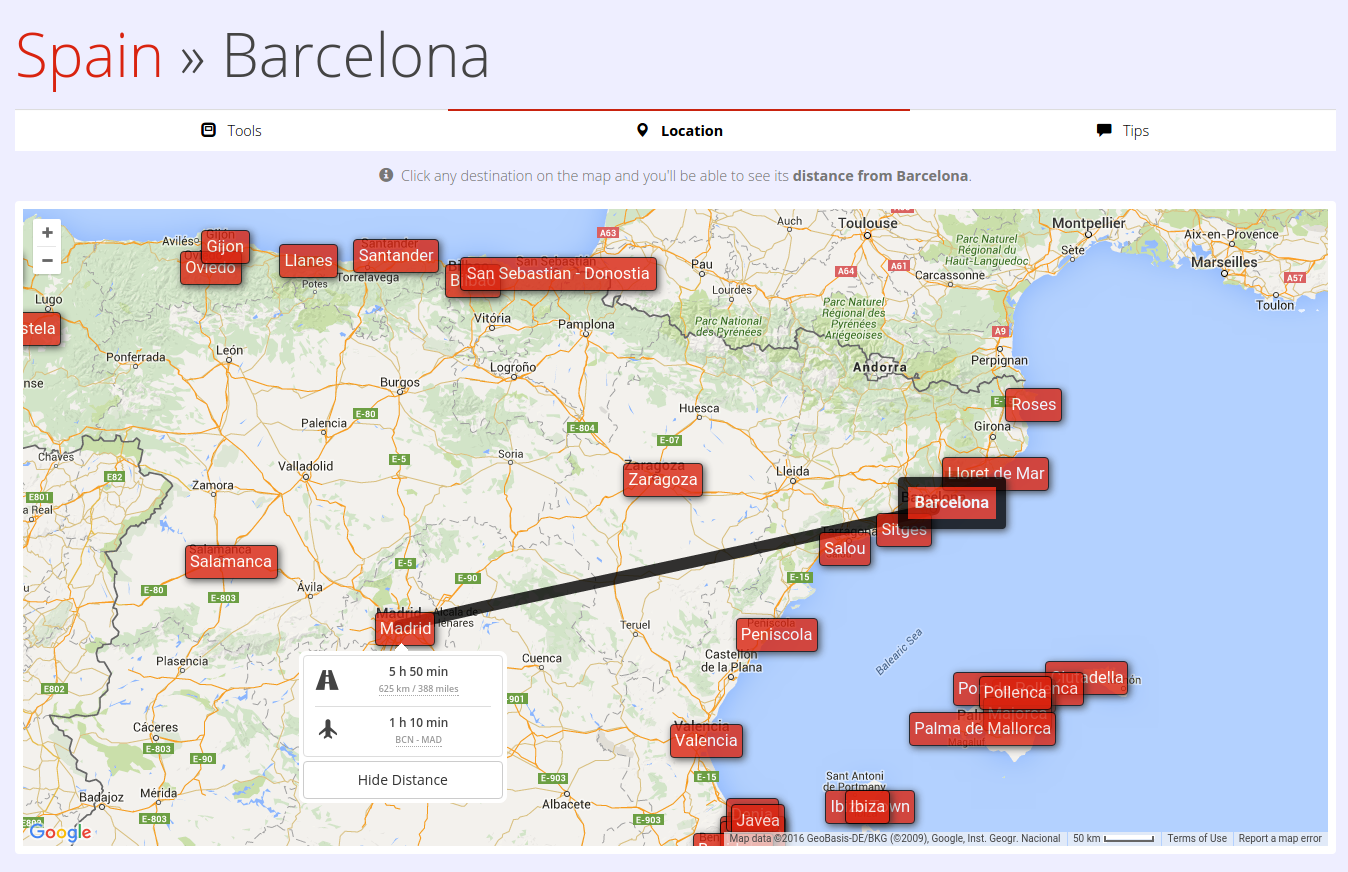Open Report a map error link

click(1280, 839)
